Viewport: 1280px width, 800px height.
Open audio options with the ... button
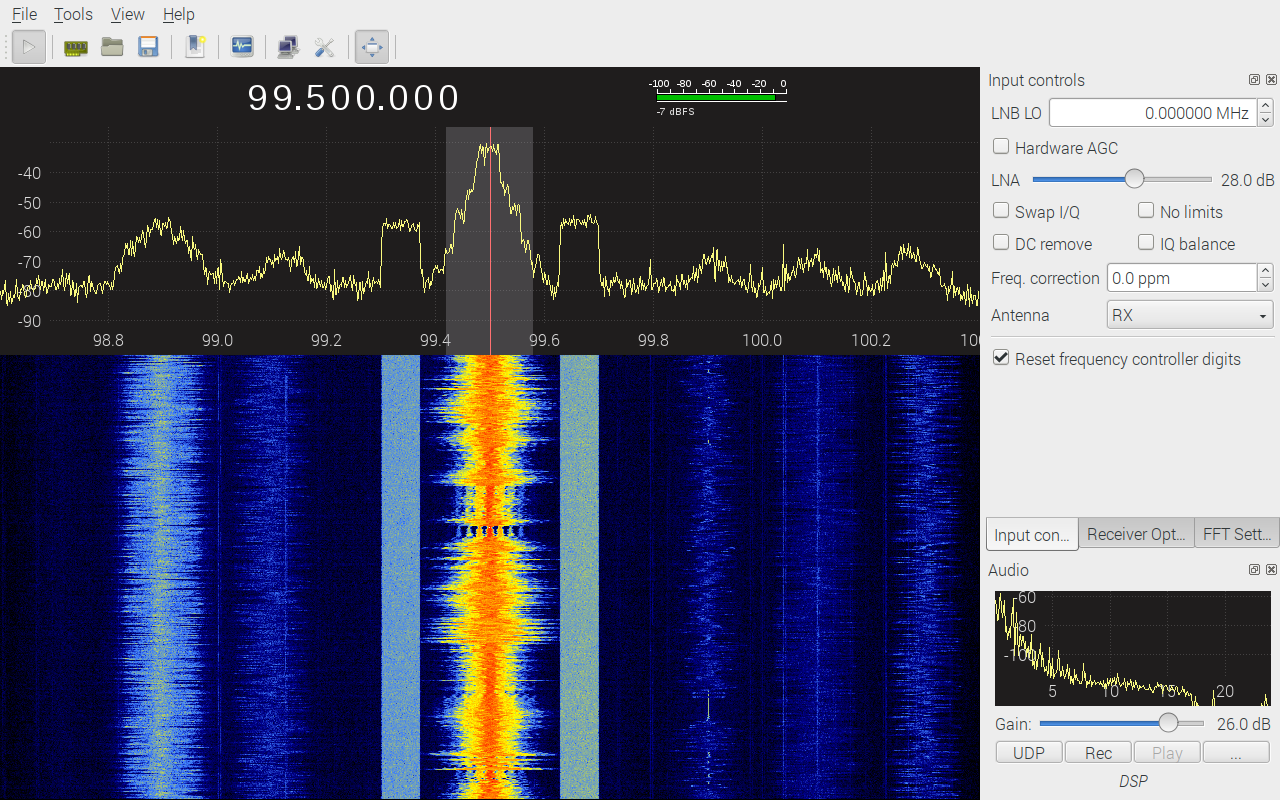coord(1236,753)
